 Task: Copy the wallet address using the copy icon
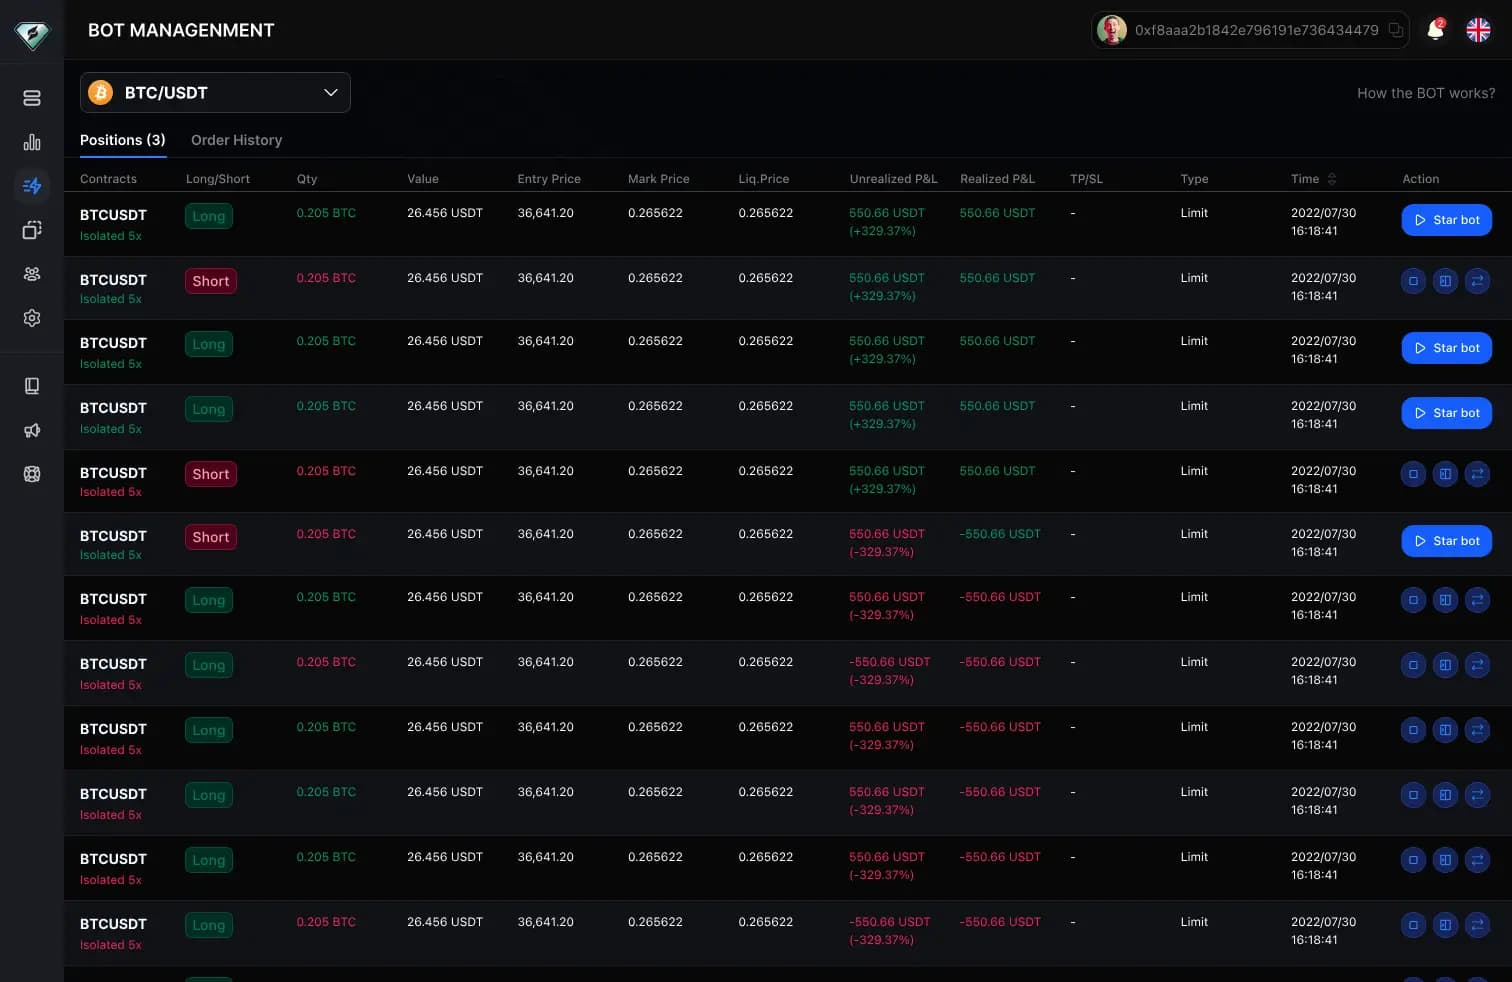click(x=1397, y=30)
